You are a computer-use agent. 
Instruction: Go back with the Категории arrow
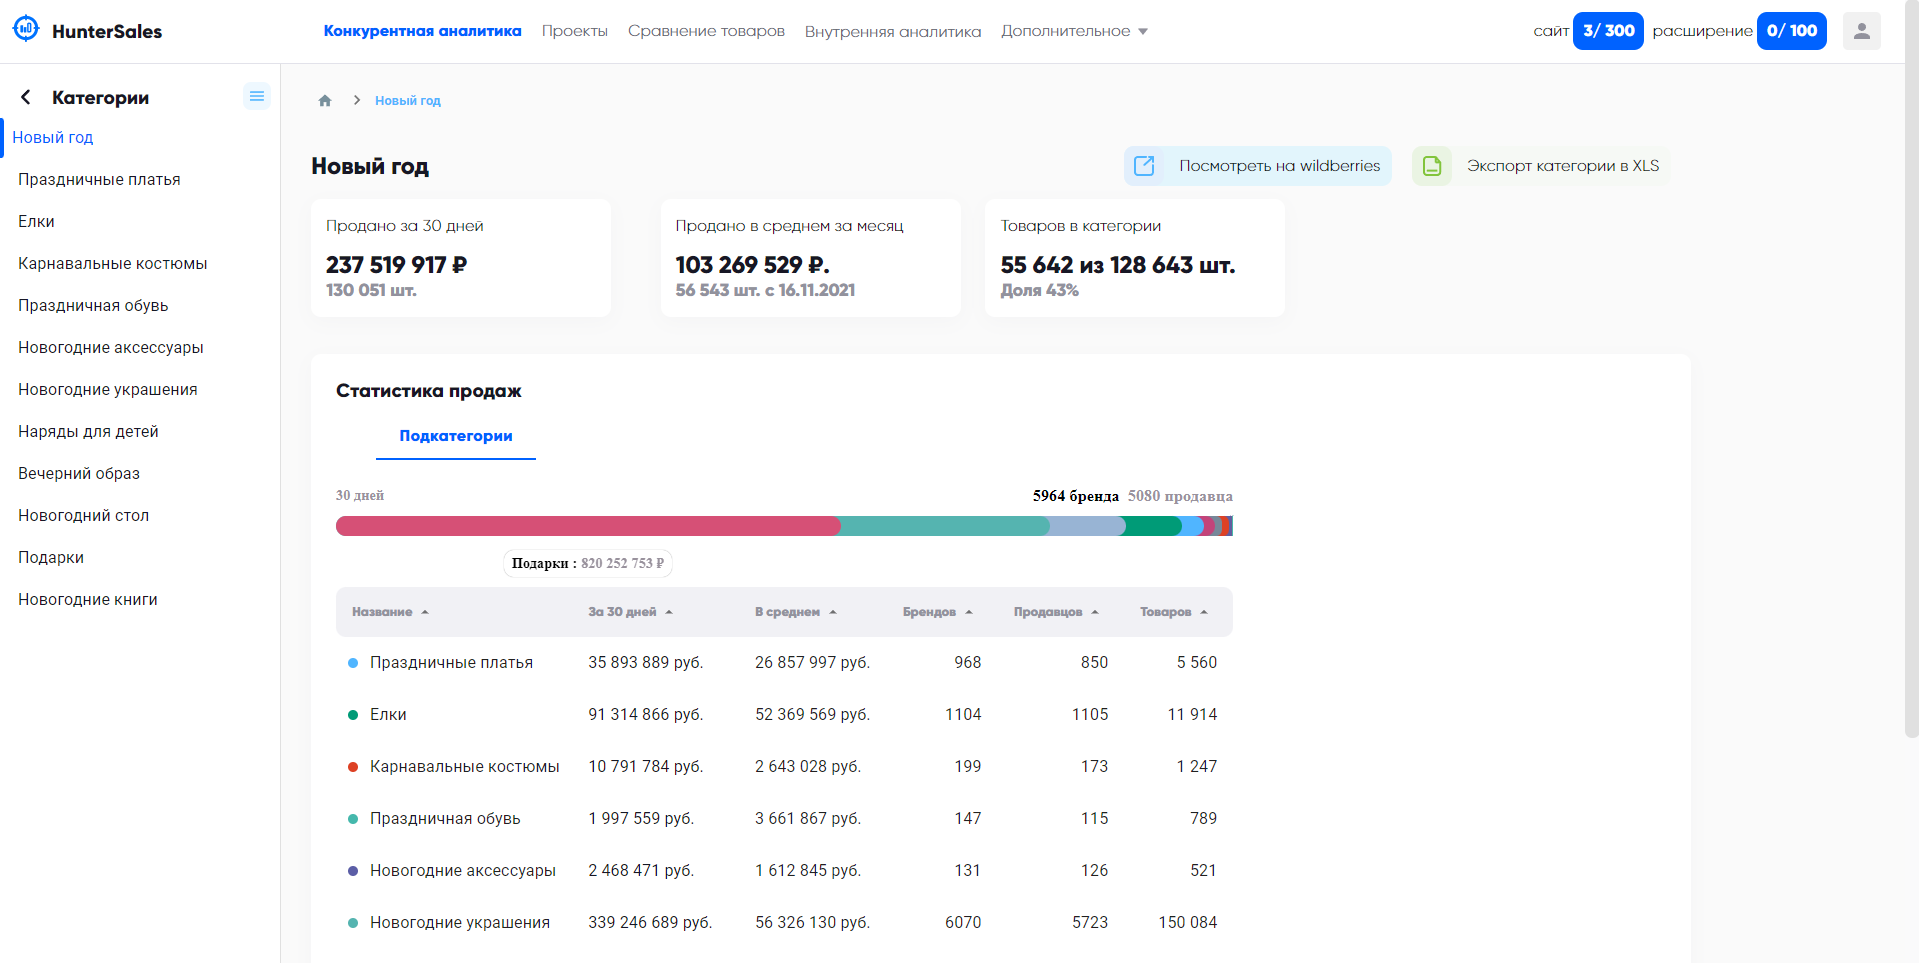(x=26, y=97)
